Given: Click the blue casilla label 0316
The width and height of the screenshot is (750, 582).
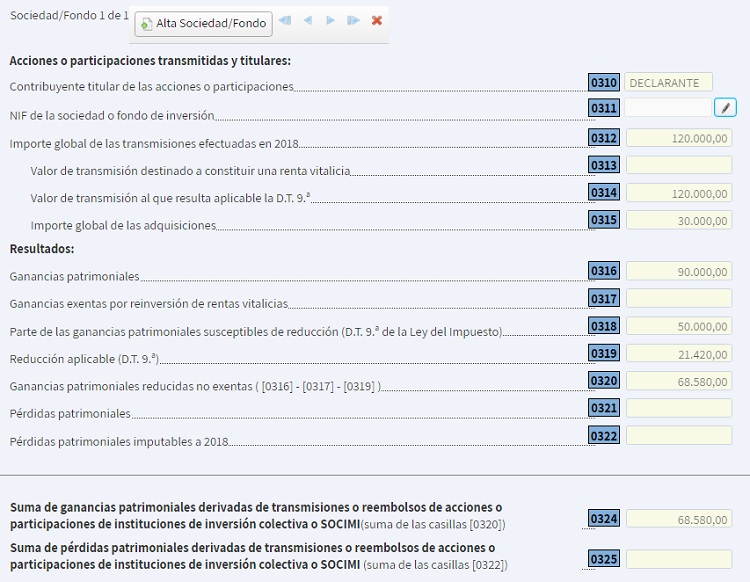Looking at the screenshot, I should click(604, 271).
